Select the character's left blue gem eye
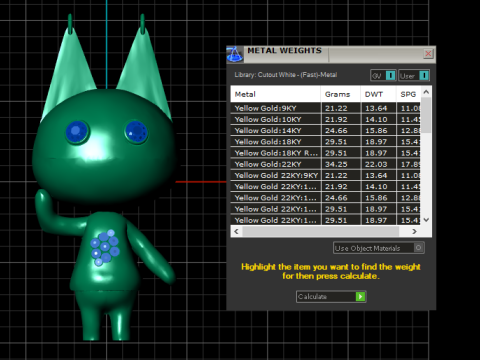 [x=77, y=132]
